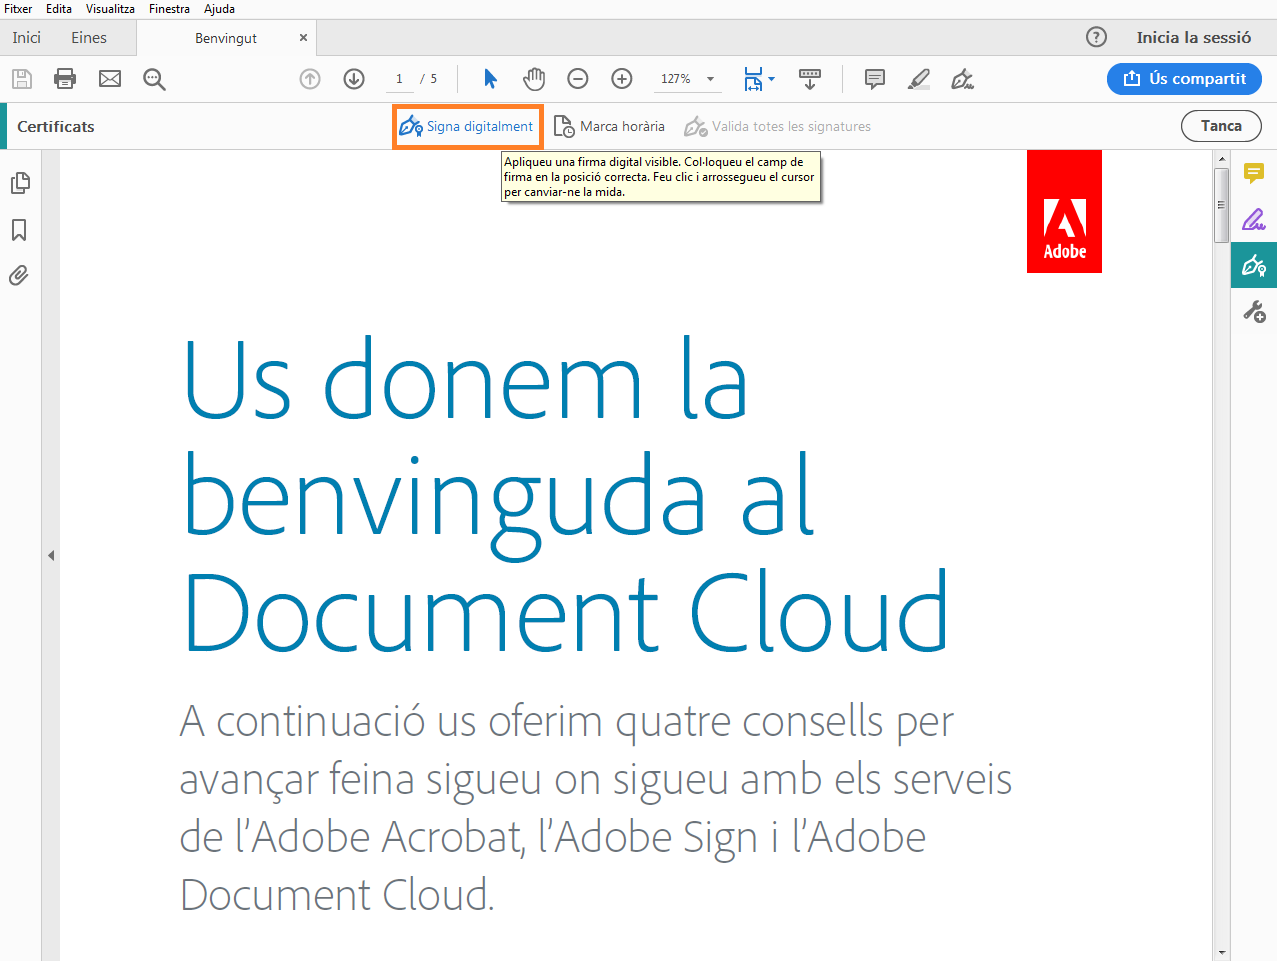Open the Edita menu
This screenshot has width=1277, height=961.
click(x=59, y=9)
